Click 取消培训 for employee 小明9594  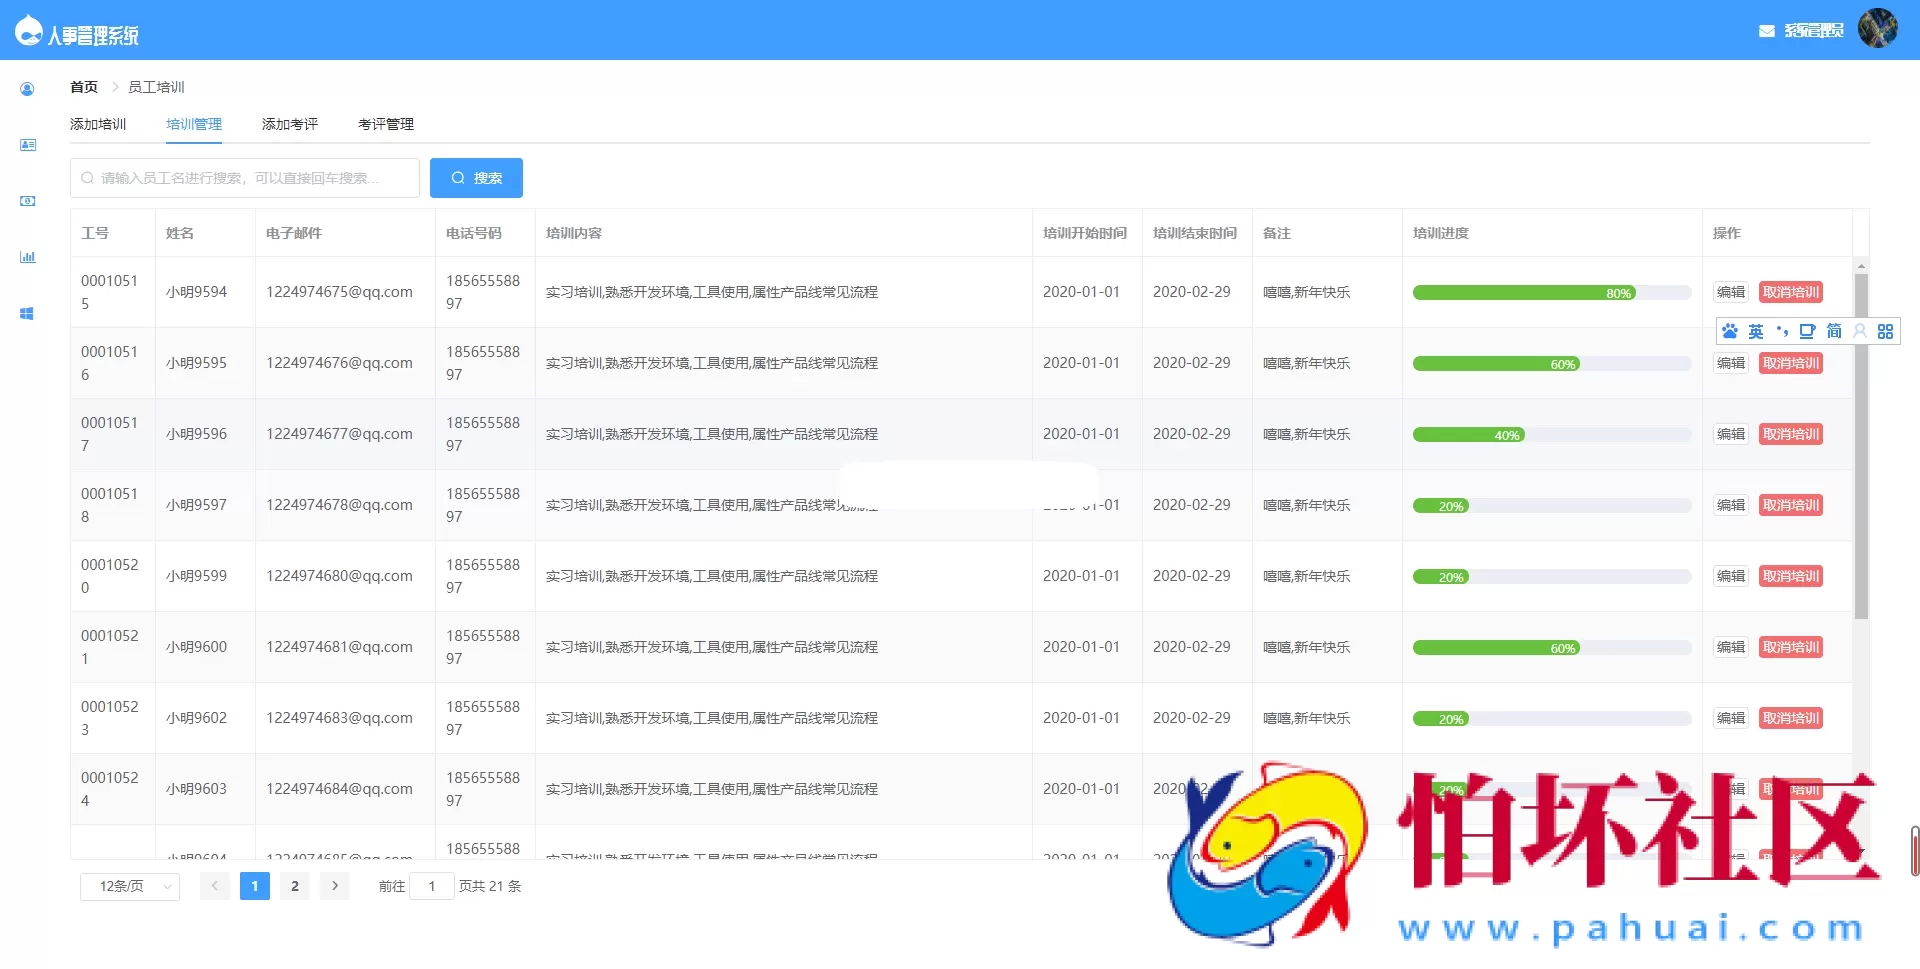(x=1790, y=292)
